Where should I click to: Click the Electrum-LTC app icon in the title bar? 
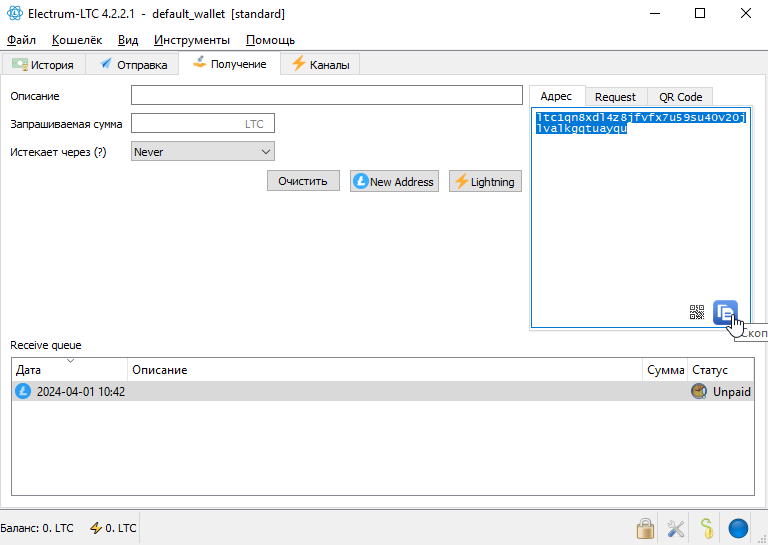(15, 13)
